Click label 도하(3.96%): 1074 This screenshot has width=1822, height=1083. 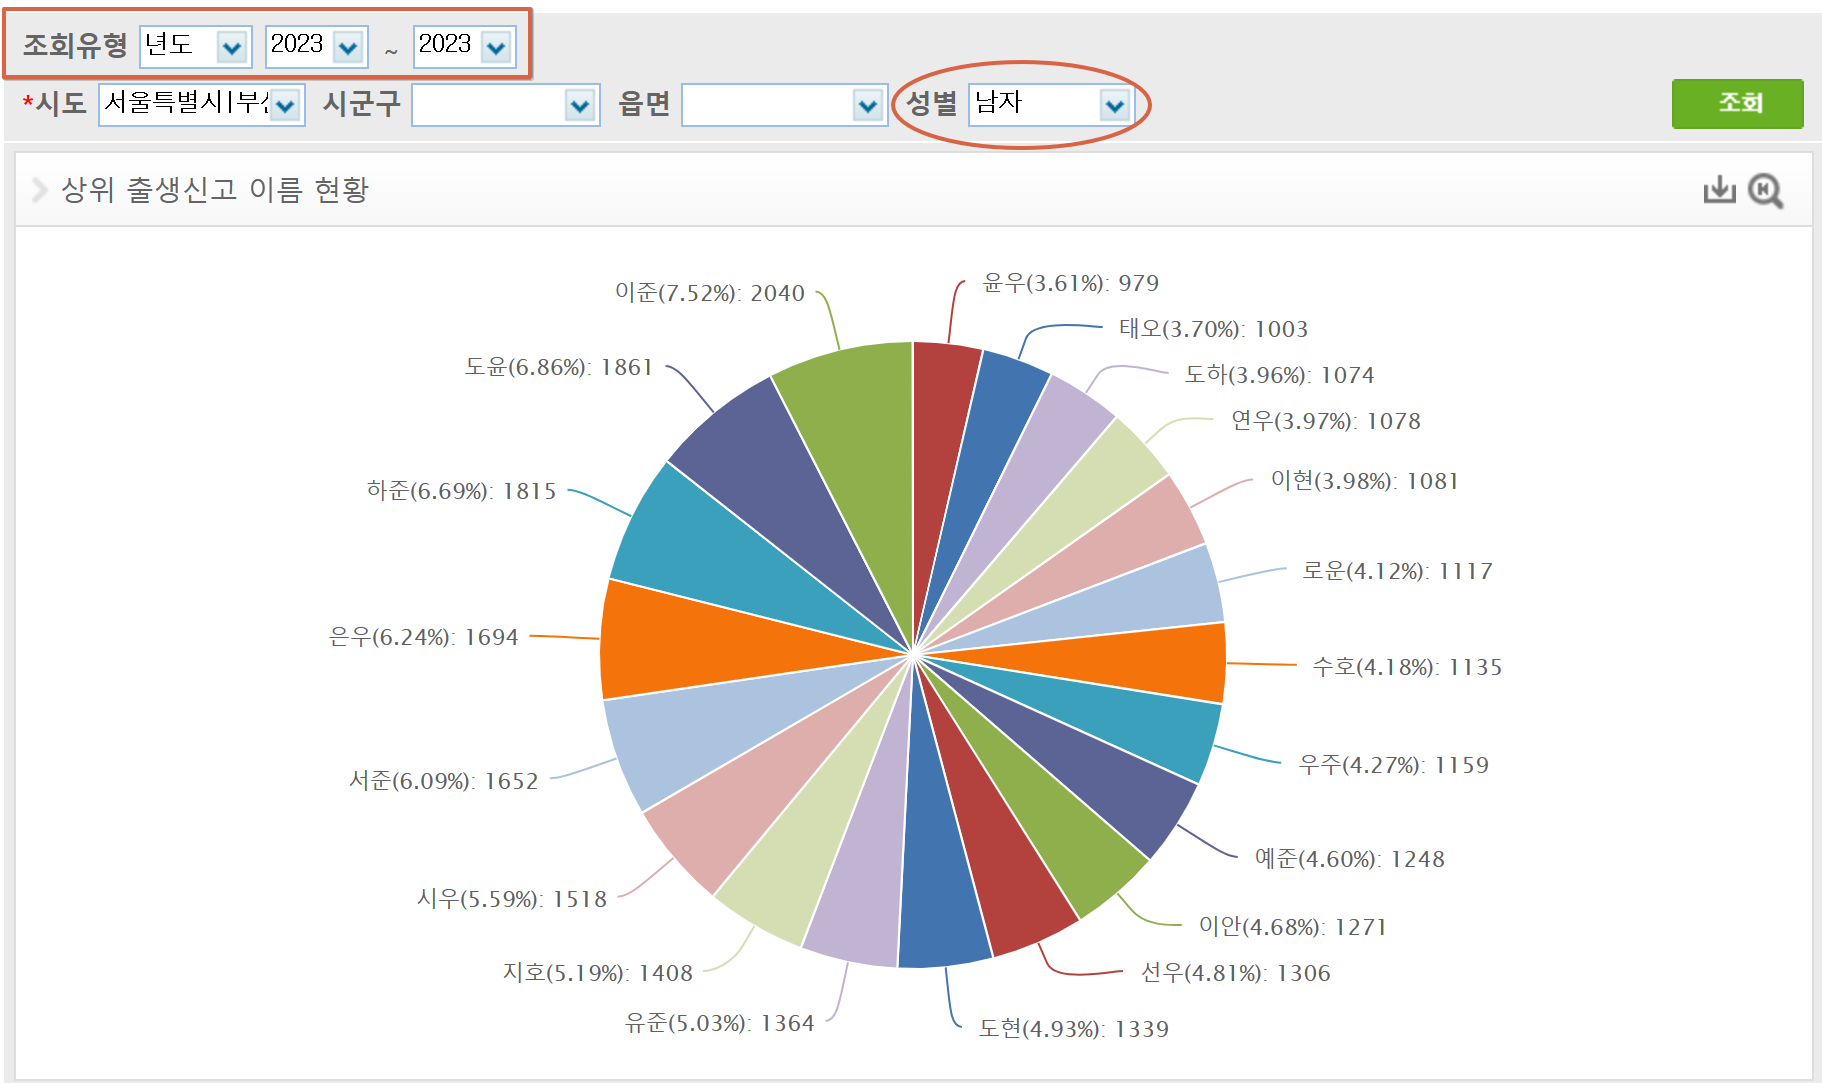click(1280, 375)
